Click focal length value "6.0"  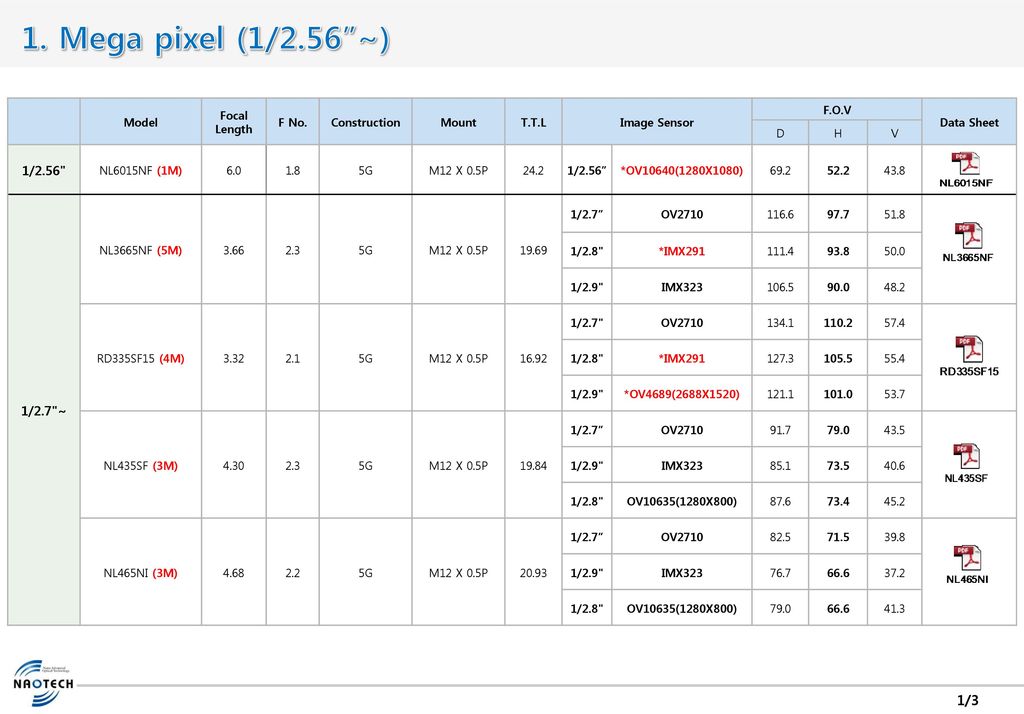(x=234, y=170)
